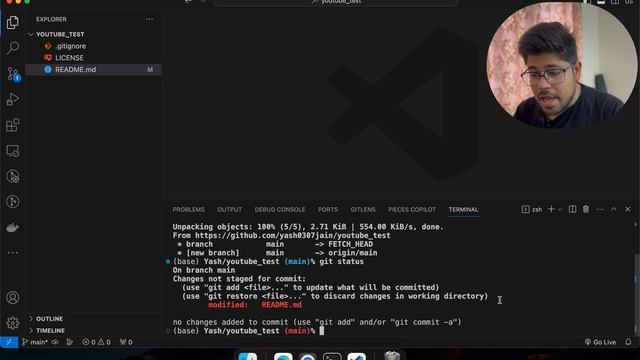Click Go Live in status bar
The width and height of the screenshot is (640, 360).
coord(600,342)
